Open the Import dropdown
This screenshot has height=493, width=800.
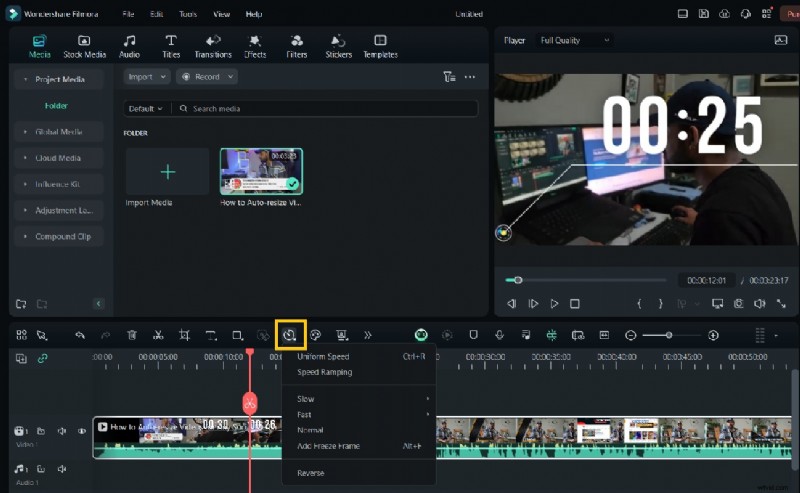tap(146, 77)
